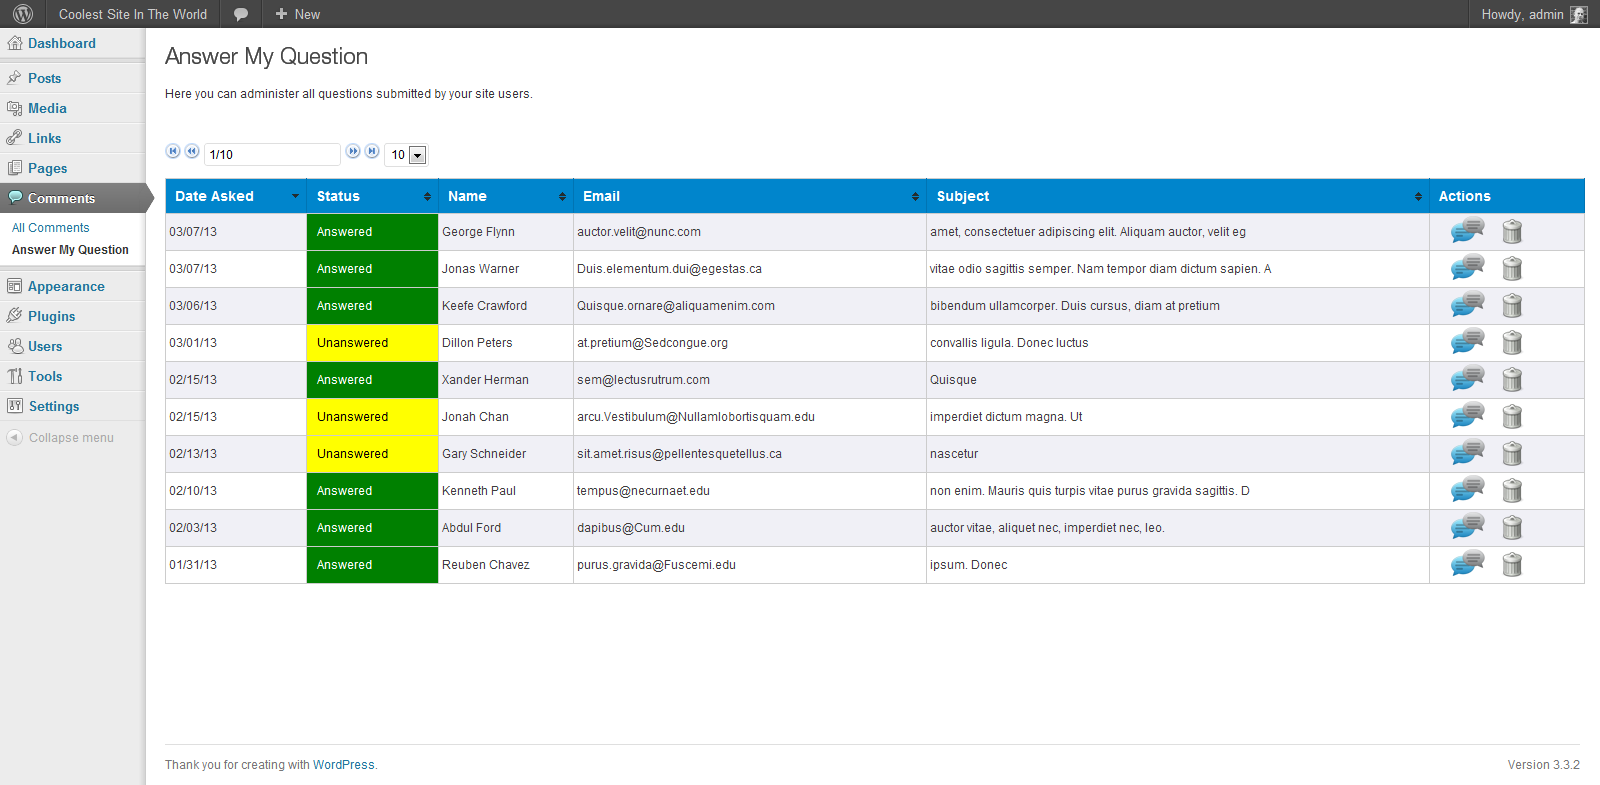The height and width of the screenshot is (785, 1600).
Task: Open the Appearance menu in the sidebar
Action: (x=66, y=286)
